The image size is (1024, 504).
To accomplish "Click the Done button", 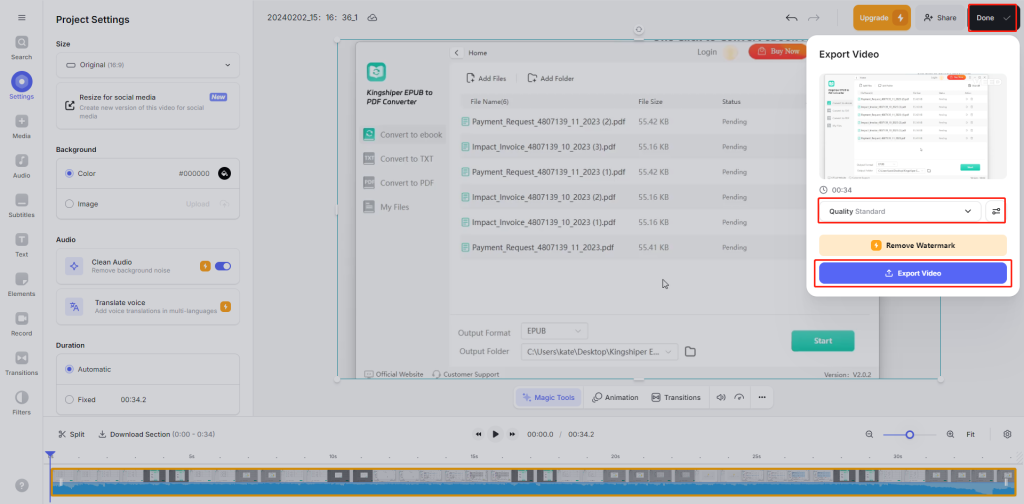I will (992, 18).
